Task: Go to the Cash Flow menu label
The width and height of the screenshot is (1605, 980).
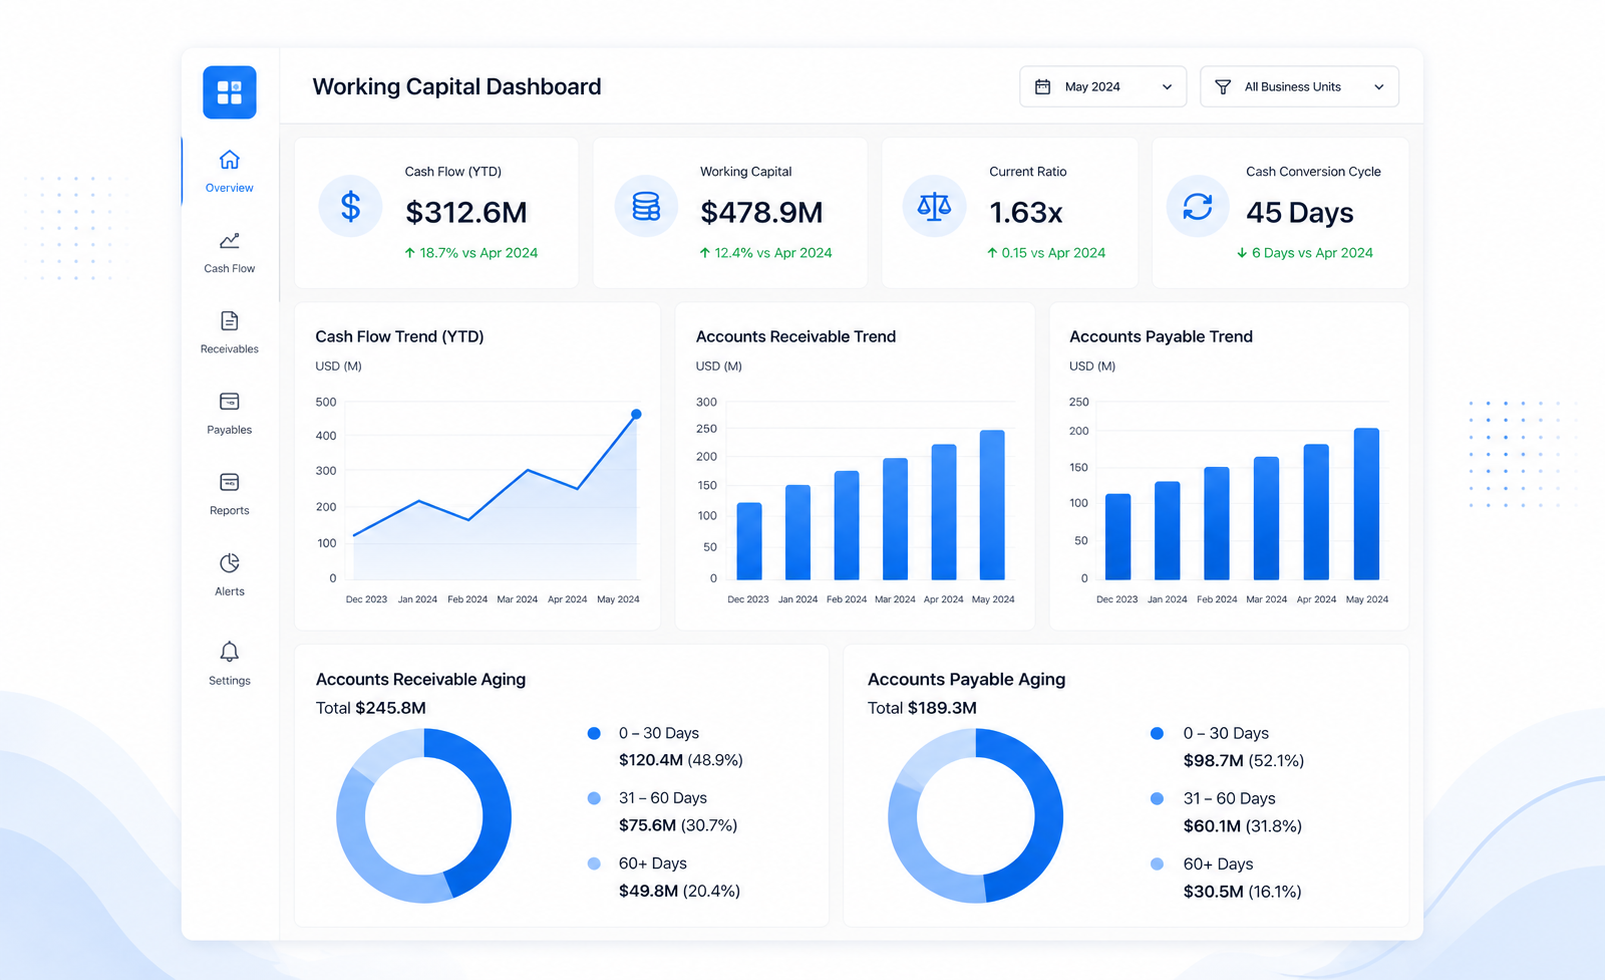Action: [229, 269]
